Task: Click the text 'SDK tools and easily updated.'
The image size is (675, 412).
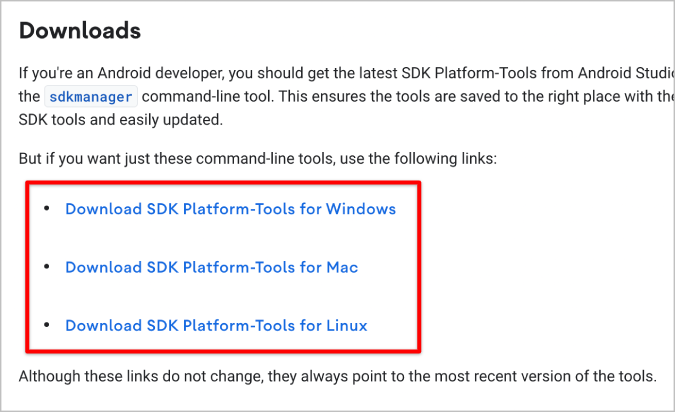Action: pos(121,120)
